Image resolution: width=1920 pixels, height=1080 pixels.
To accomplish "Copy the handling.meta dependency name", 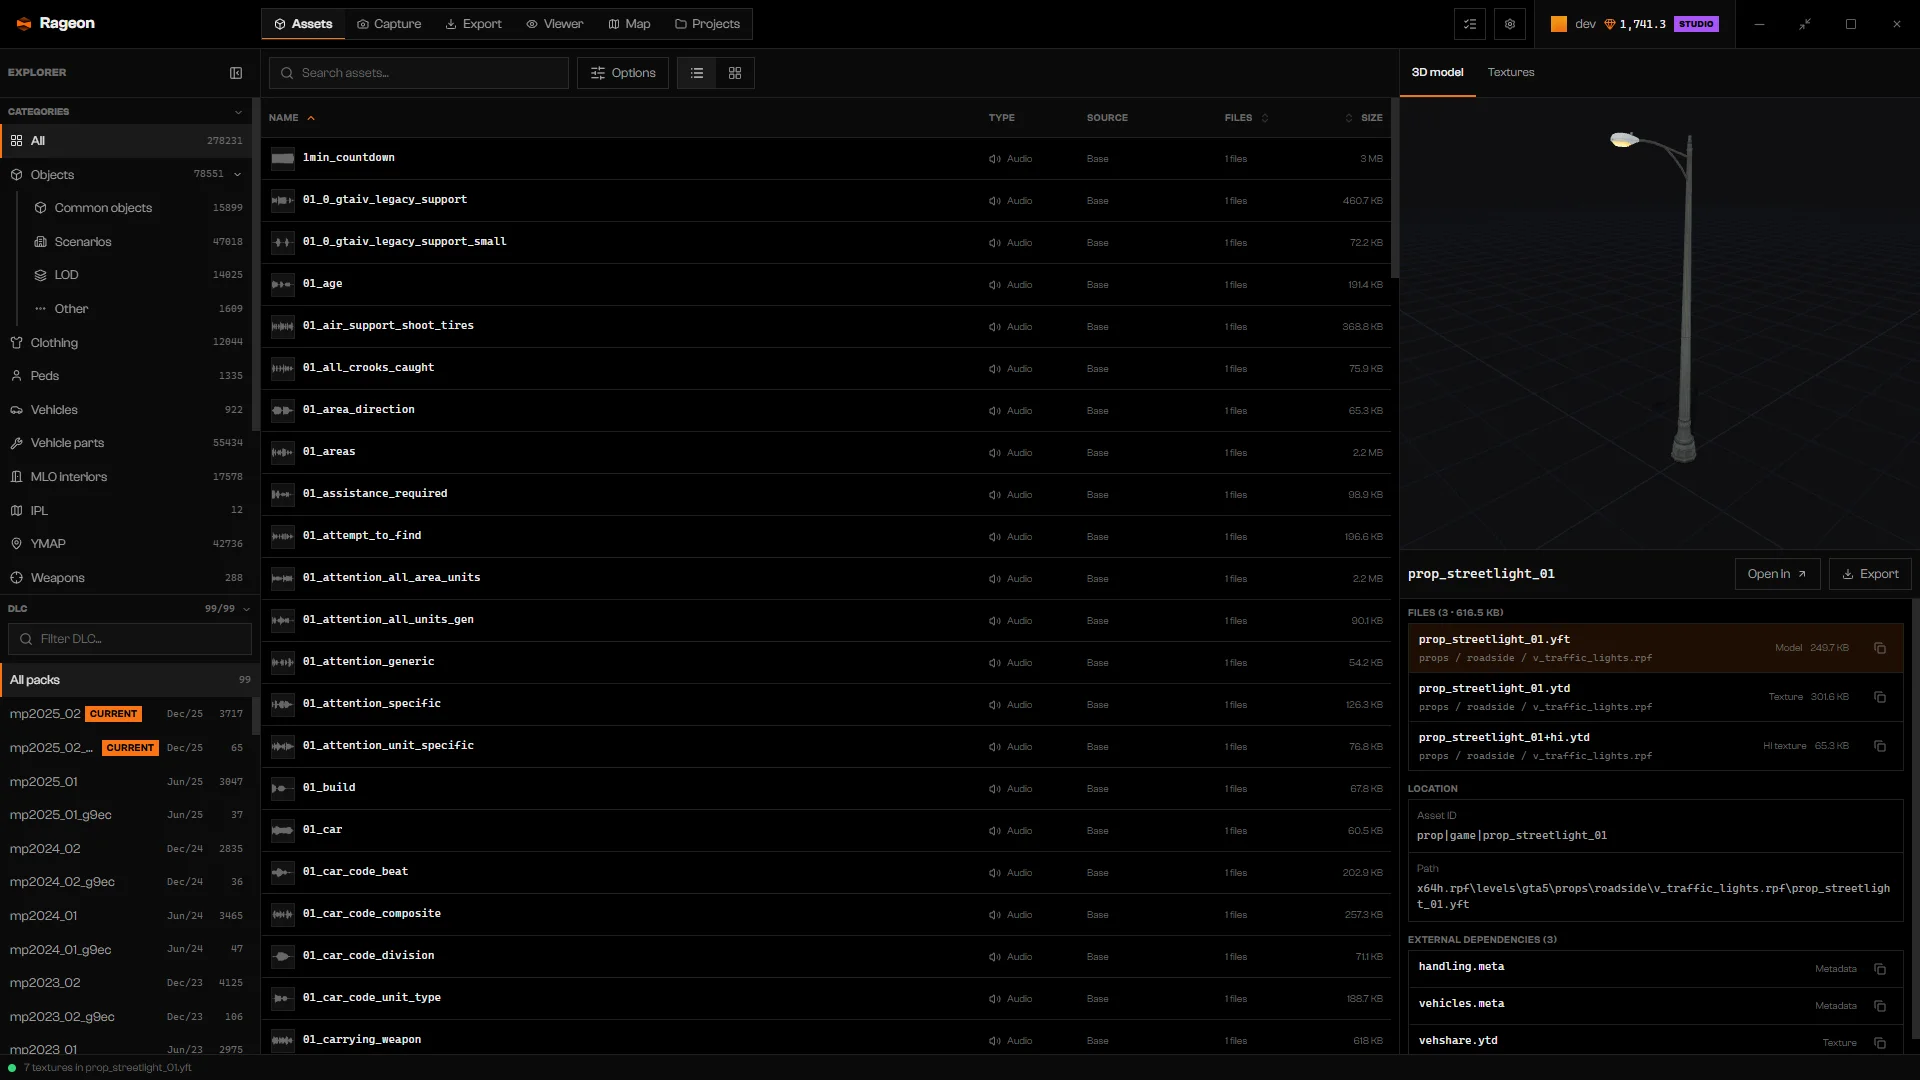I will [x=1880, y=969].
